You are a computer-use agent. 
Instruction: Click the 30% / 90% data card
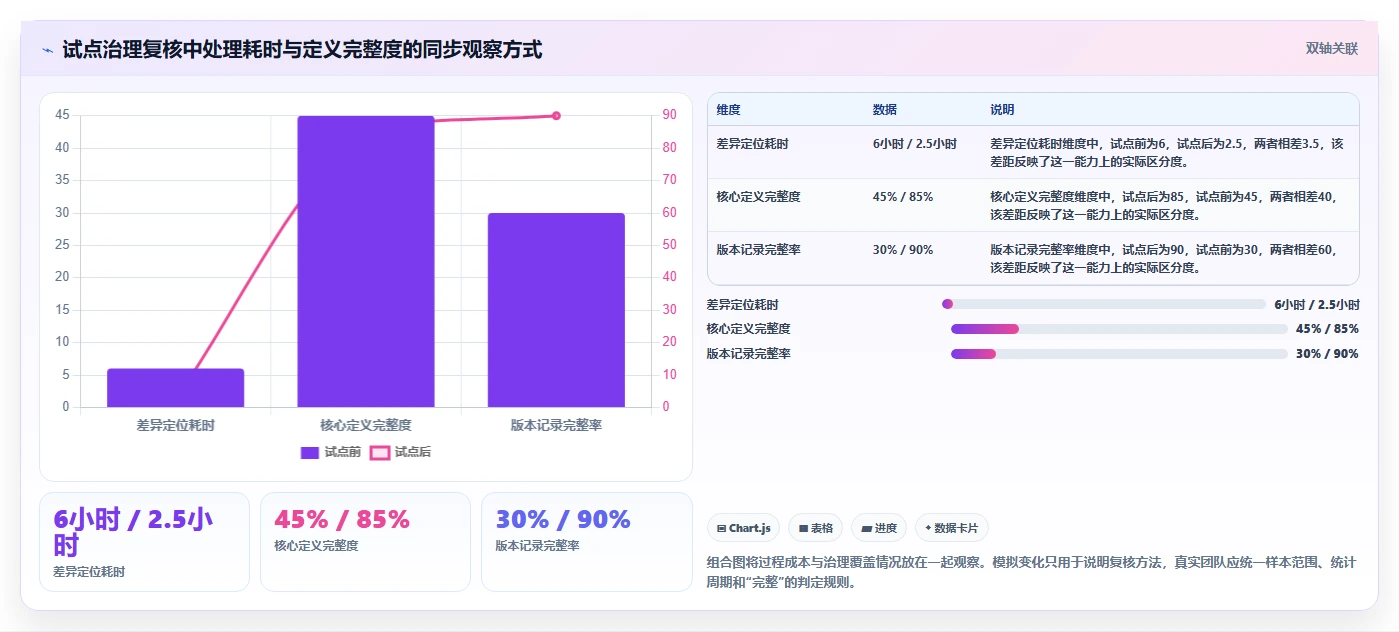click(586, 542)
